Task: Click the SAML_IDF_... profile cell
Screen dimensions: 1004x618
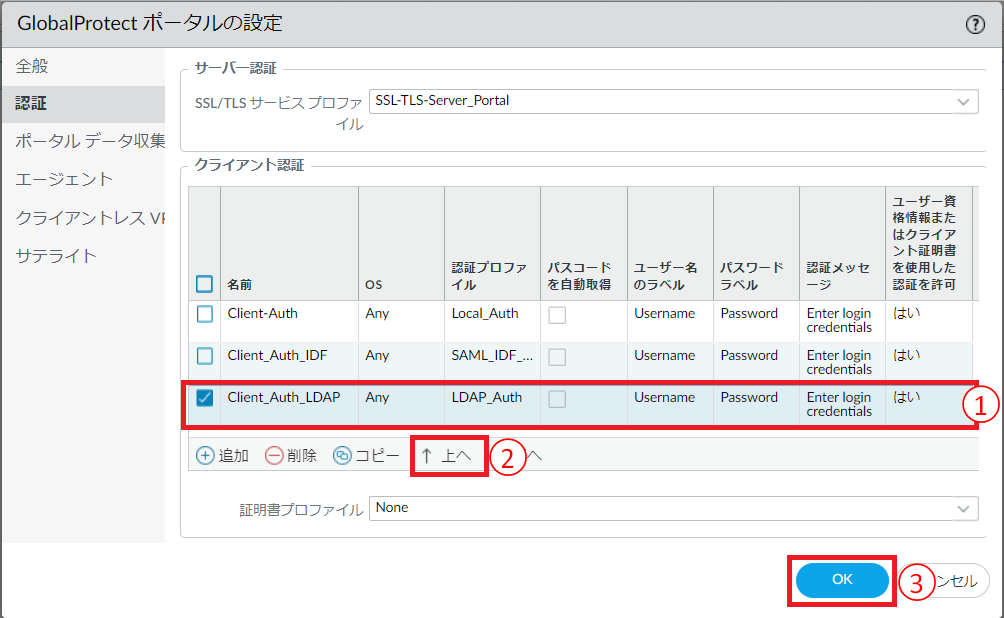Action: tap(492, 355)
